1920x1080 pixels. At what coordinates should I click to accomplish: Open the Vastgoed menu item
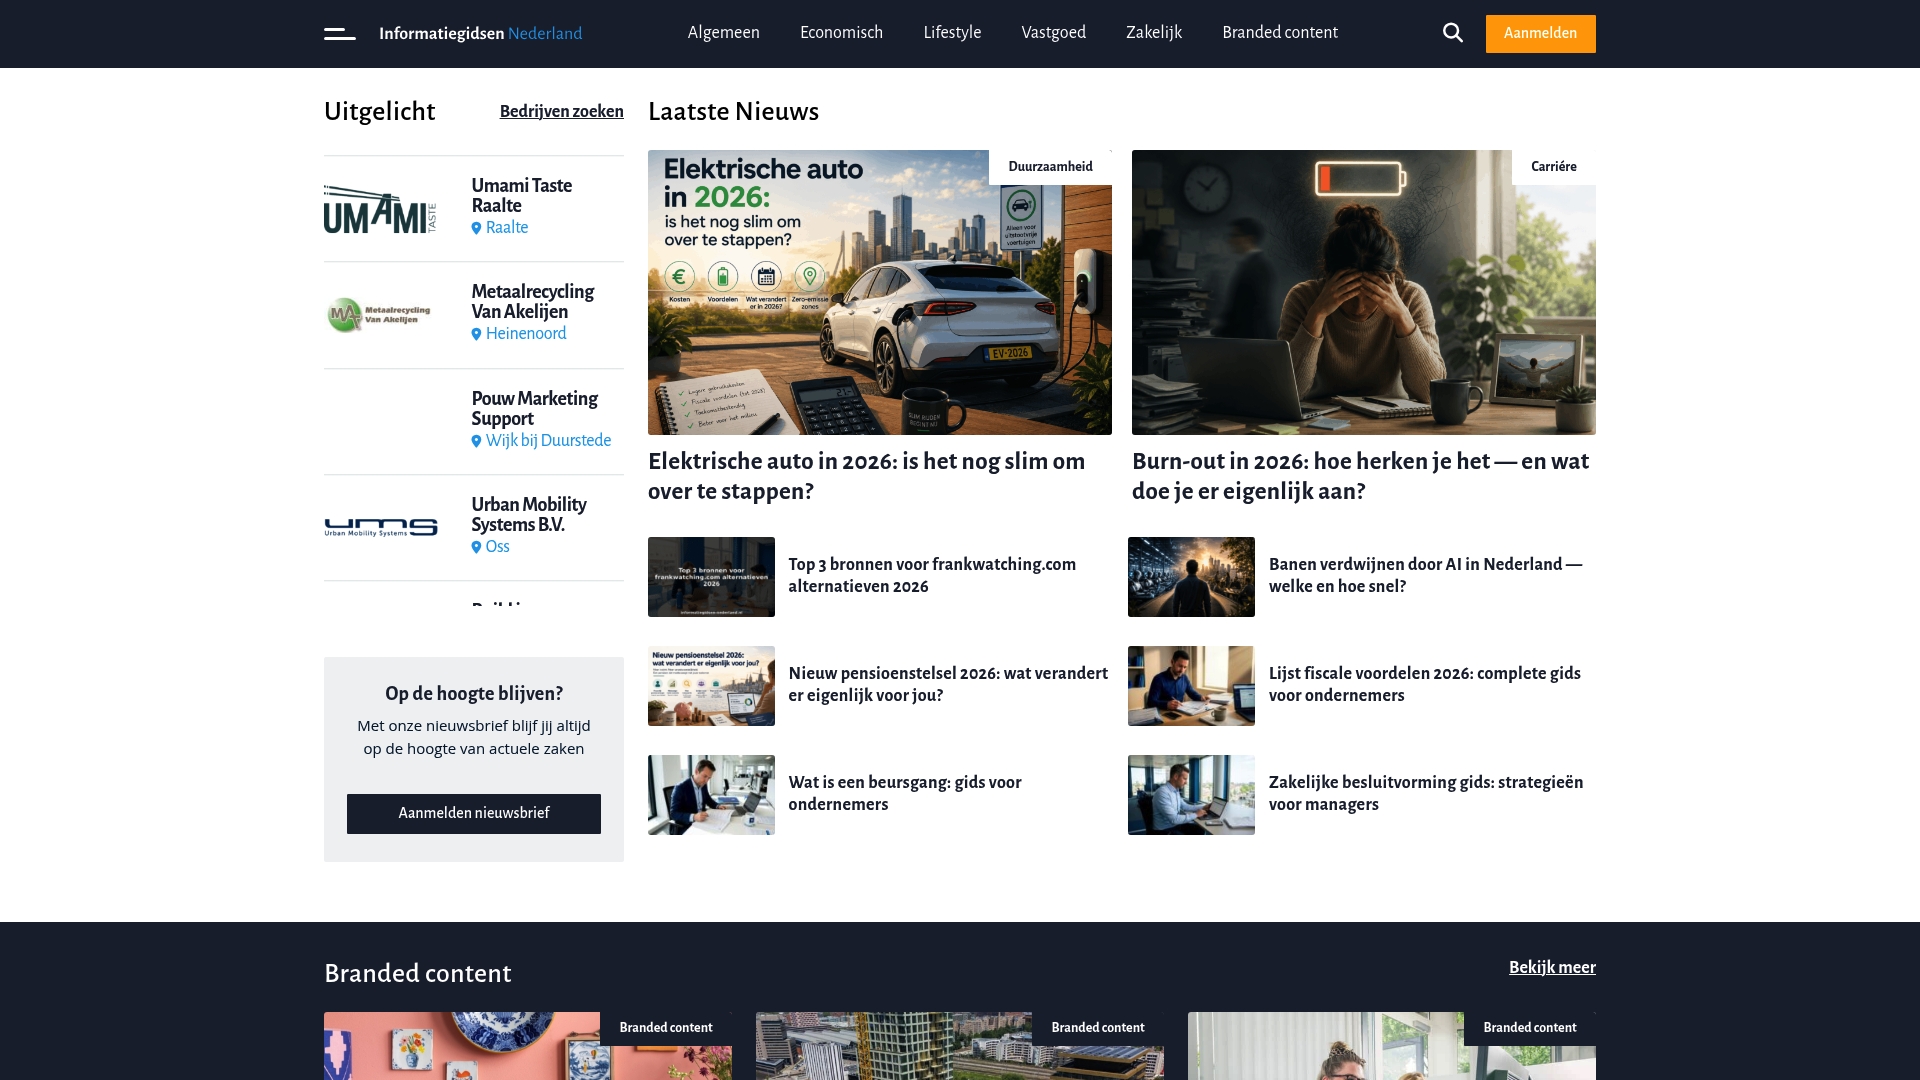point(1053,33)
